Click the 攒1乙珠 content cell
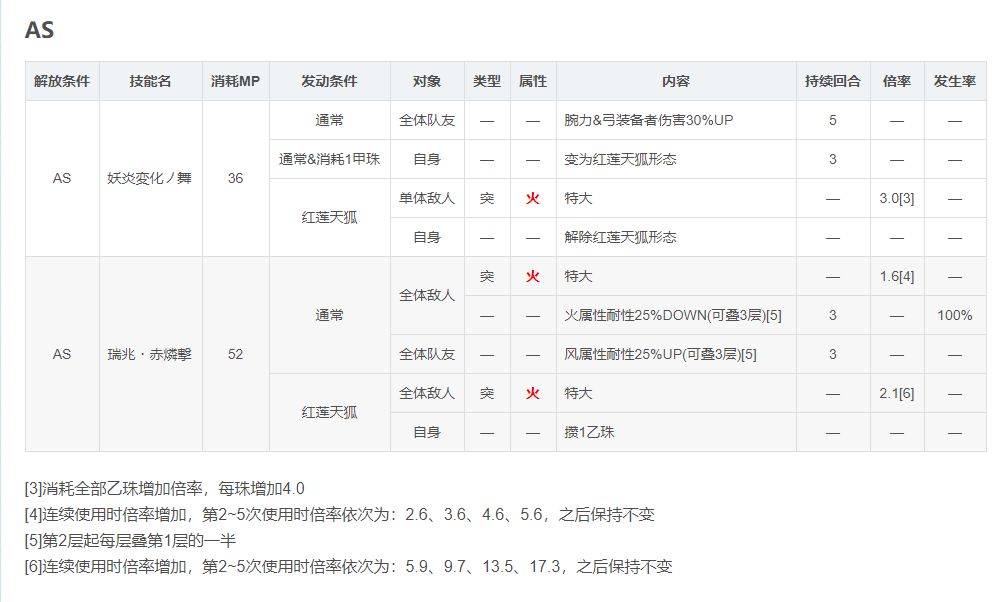Viewport: 1001px width, 602px height. coord(676,432)
